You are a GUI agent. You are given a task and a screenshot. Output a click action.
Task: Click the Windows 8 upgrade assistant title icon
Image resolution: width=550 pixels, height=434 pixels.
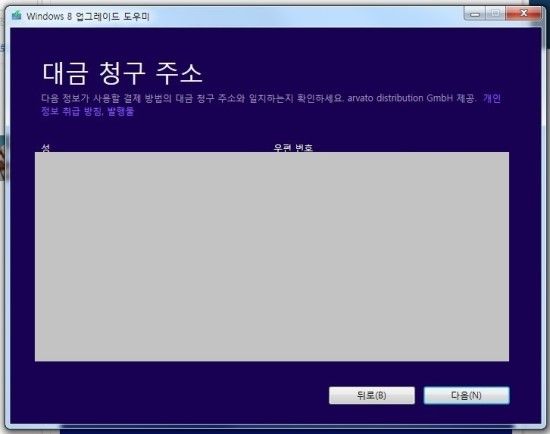(16, 16)
